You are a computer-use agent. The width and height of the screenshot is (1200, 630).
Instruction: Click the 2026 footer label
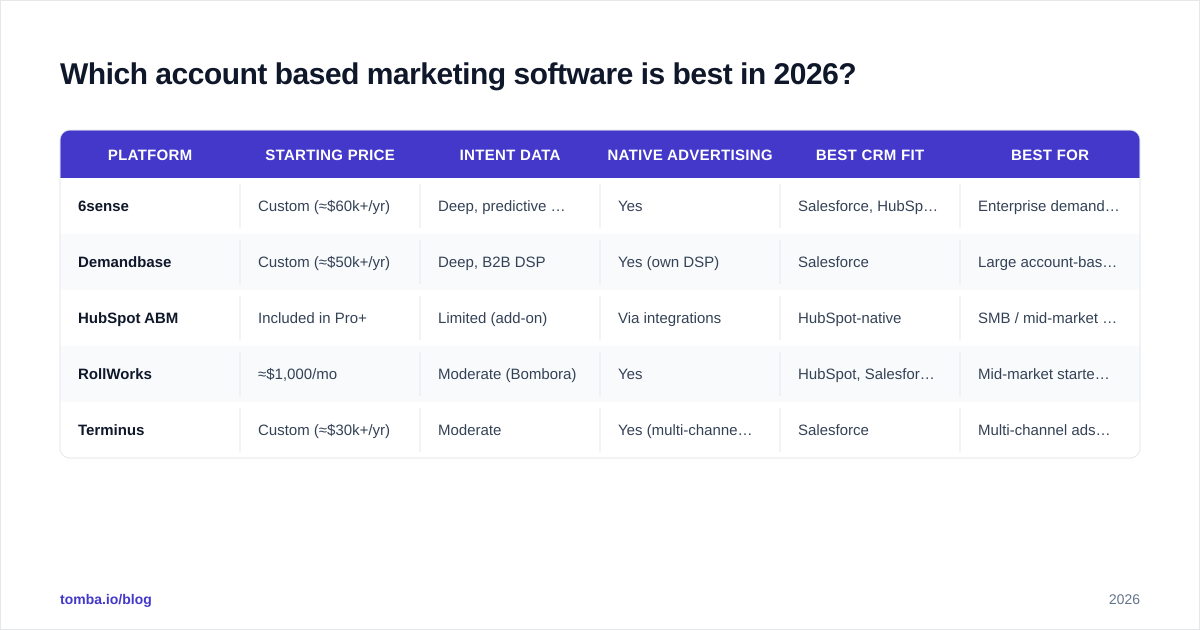[x=1124, y=599]
